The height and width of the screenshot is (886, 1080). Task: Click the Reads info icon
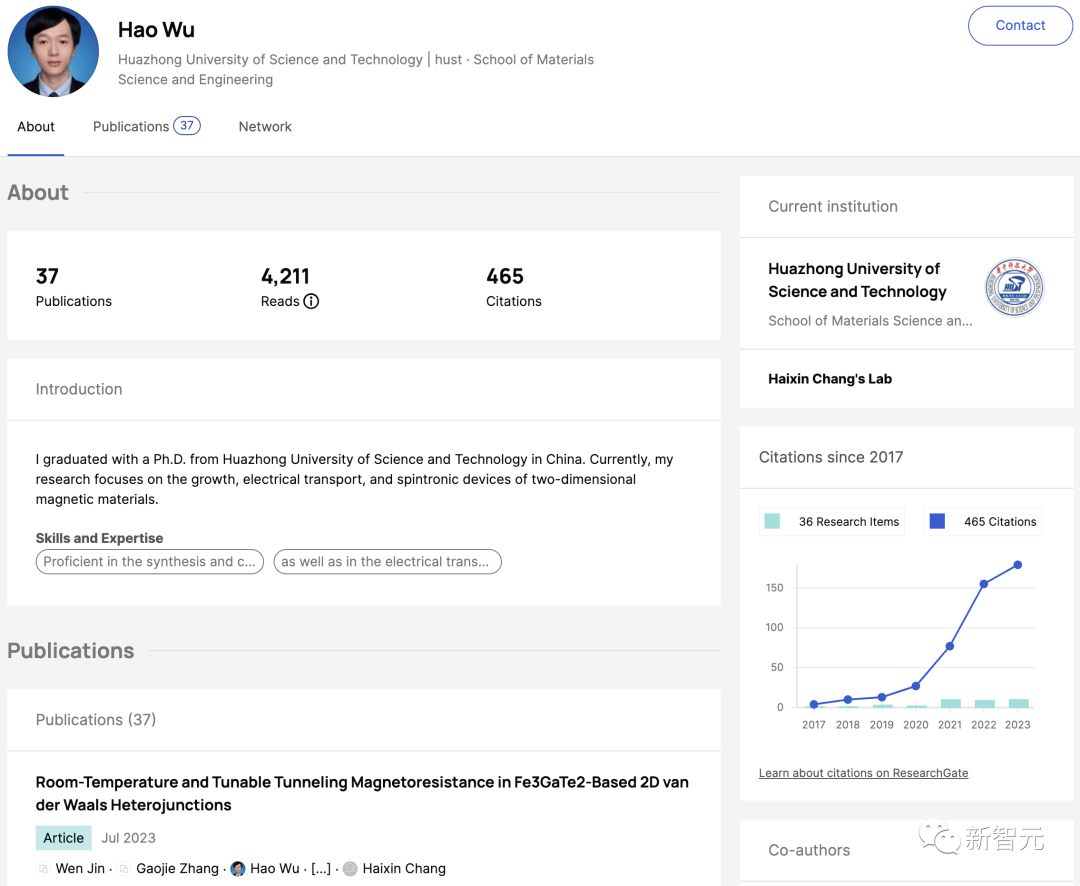click(x=311, y=301)
